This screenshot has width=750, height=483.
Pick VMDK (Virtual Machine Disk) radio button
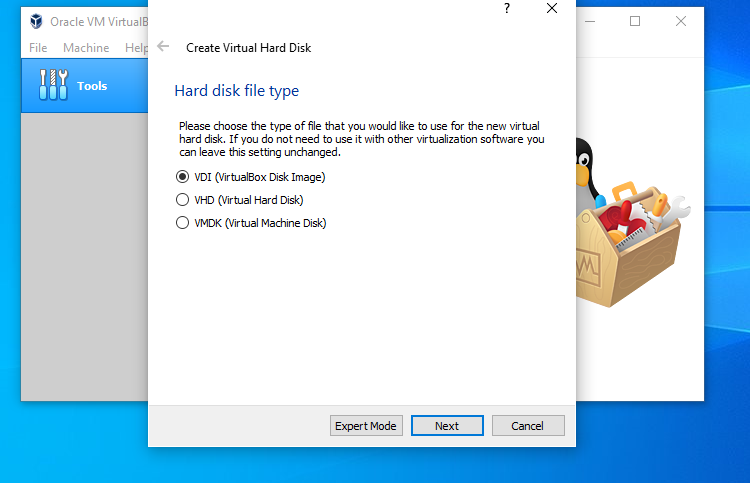(251, 223)
